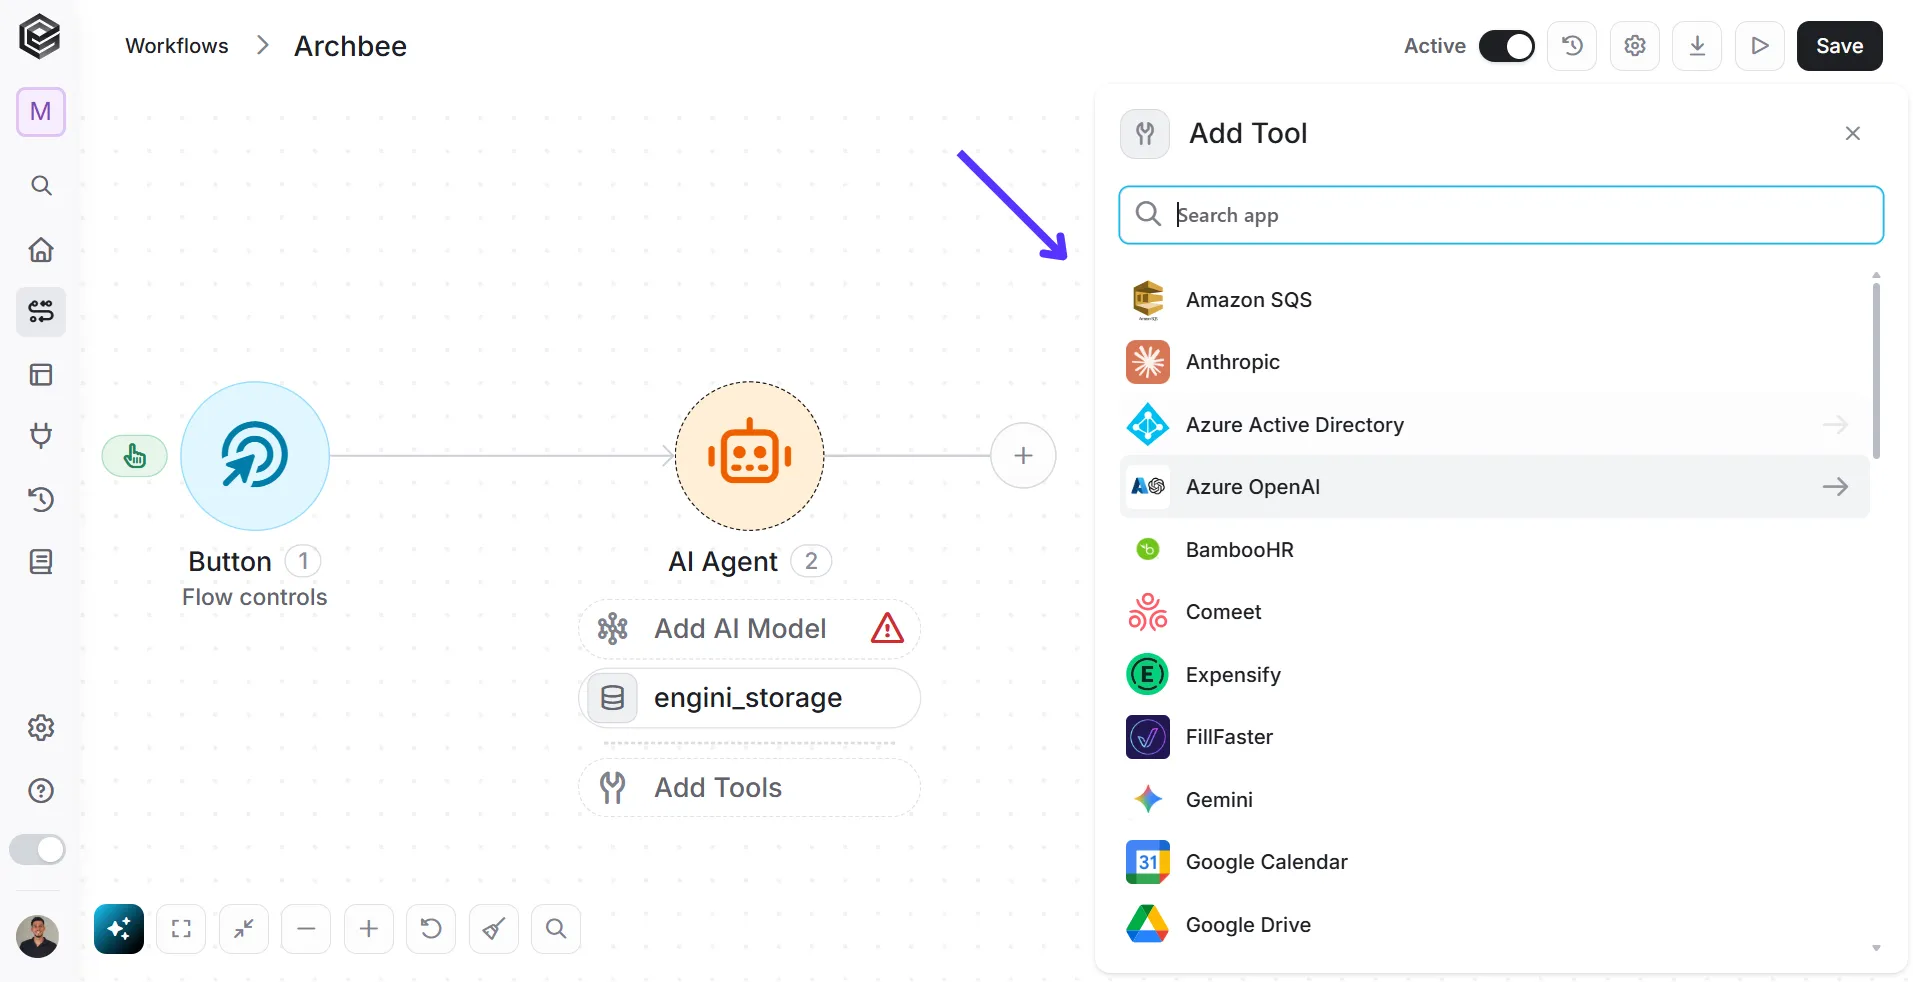Expand Azure OpenAI with its arrow

[x=1835, y=487]
